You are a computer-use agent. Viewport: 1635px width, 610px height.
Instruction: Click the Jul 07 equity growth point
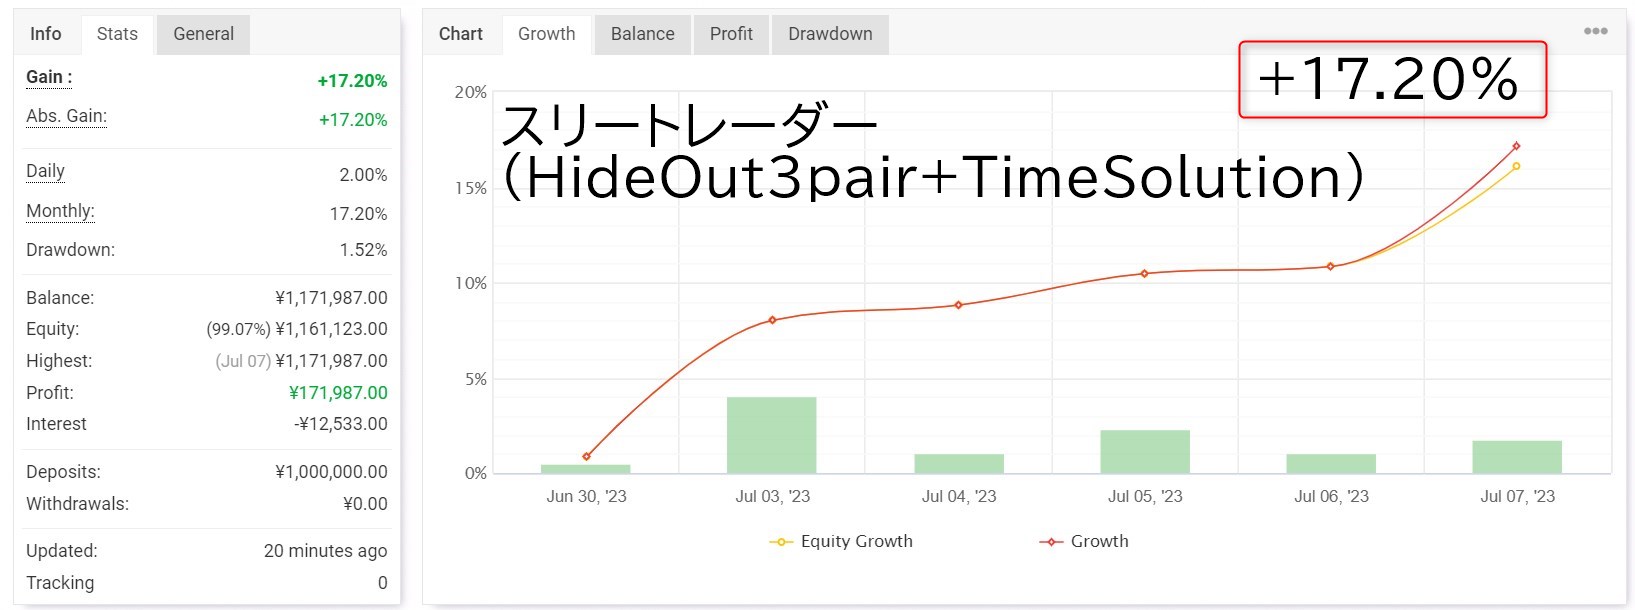[x=1516, y=166]
